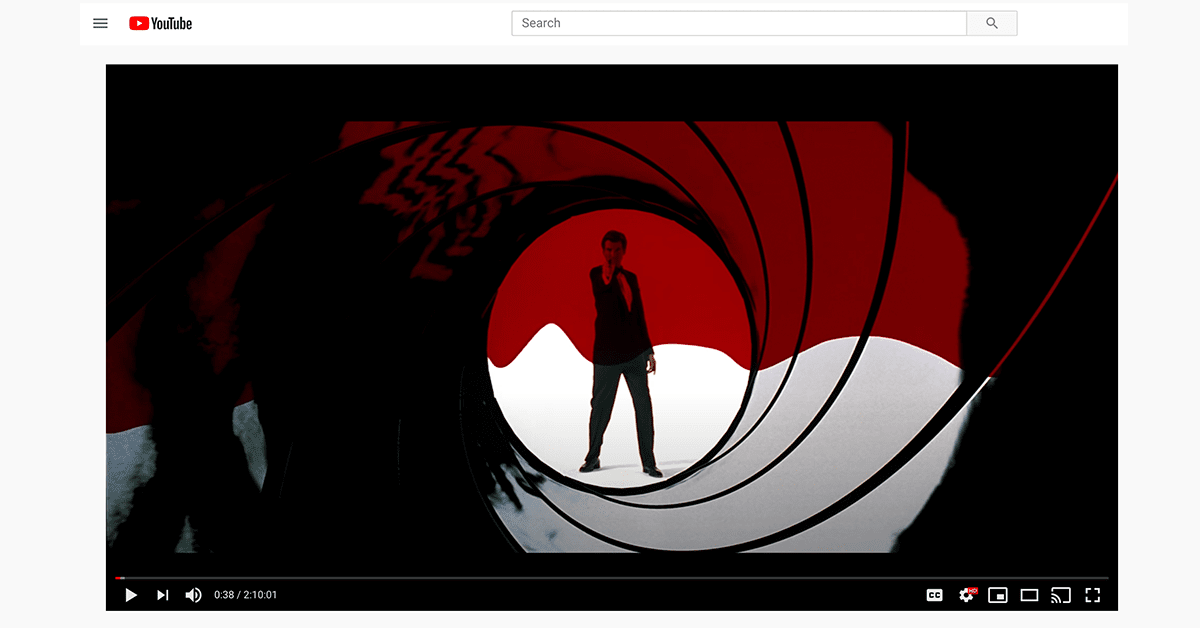This screenshot has height=628, width=1200.
Task: Cast video with Play on TV icon
Action: click(1061, 595)
